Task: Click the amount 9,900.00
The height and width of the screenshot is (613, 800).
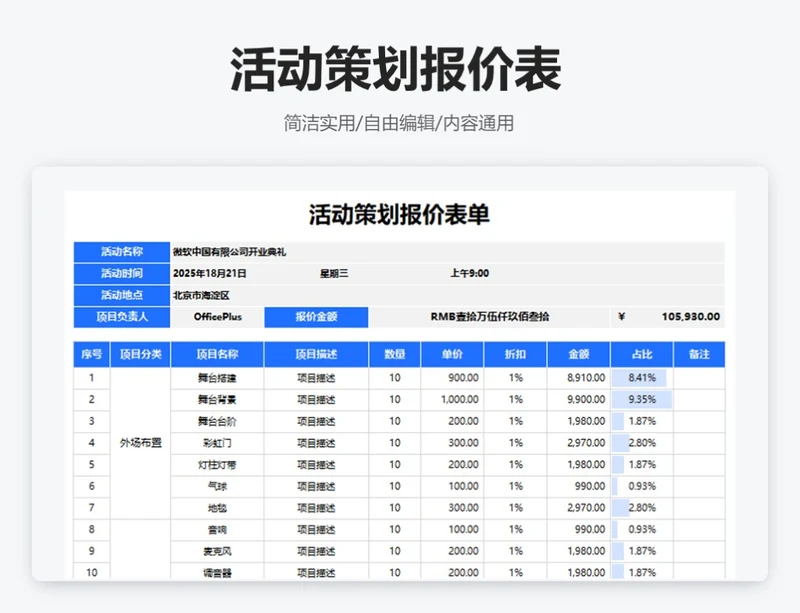Action: click(586, 400)
